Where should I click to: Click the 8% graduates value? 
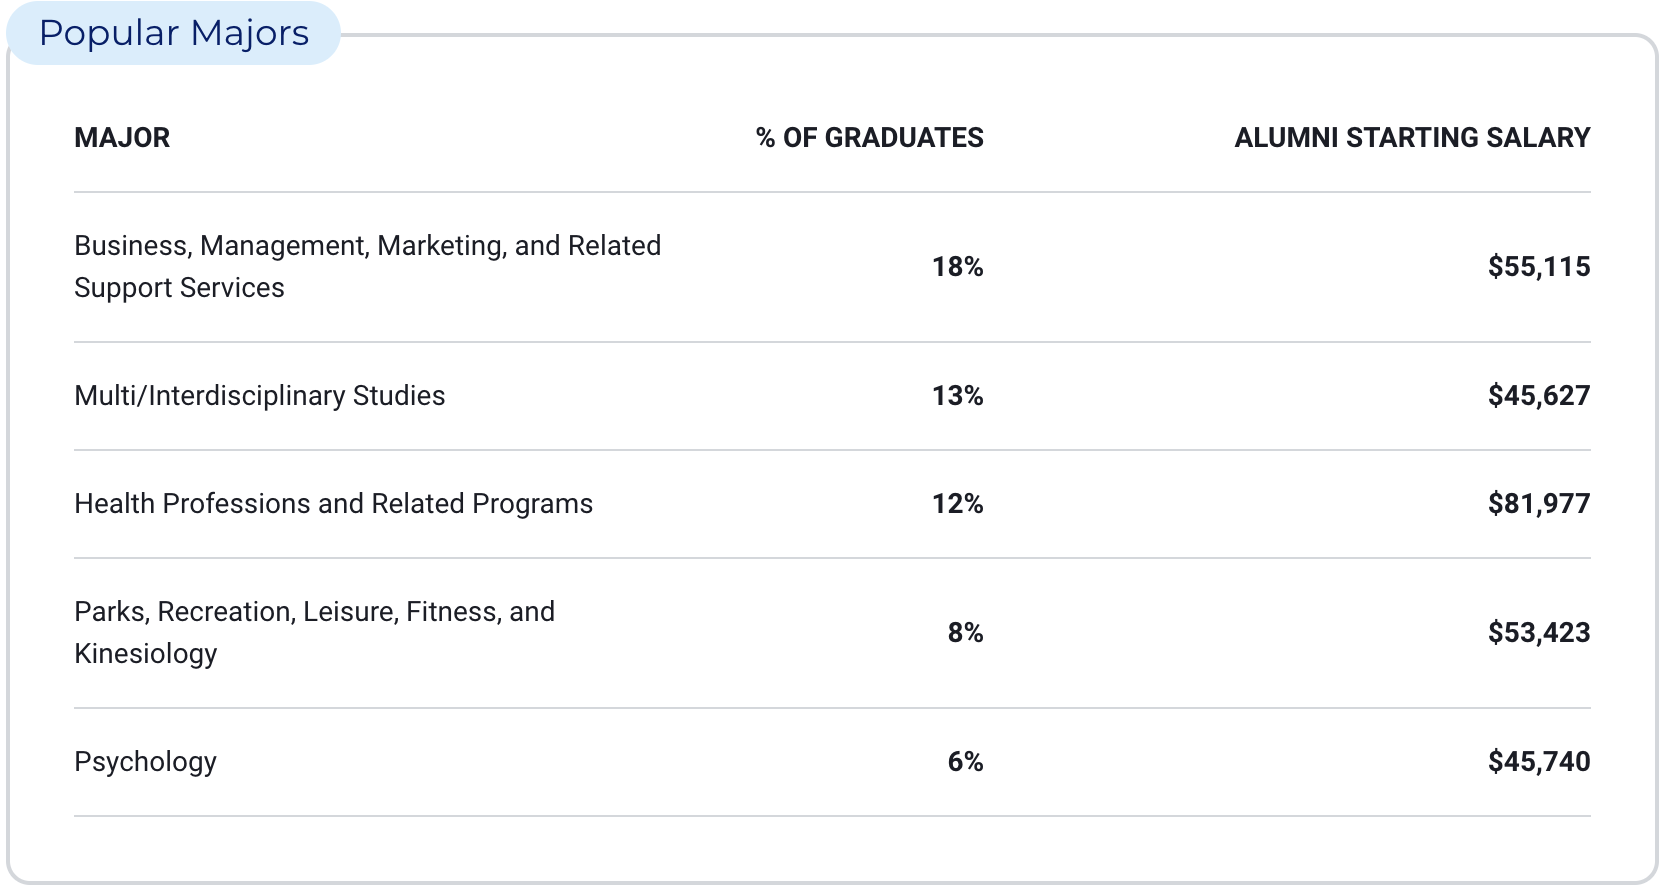pyautogui.click(x=965, y=633)
